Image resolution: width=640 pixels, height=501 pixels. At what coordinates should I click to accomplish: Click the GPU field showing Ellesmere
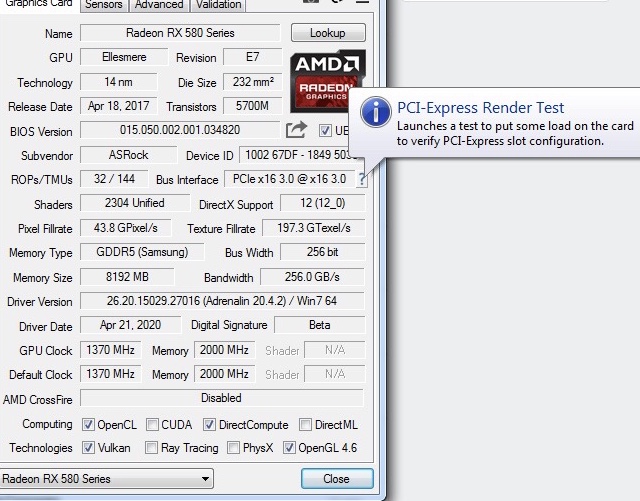(x=124, y=57)
